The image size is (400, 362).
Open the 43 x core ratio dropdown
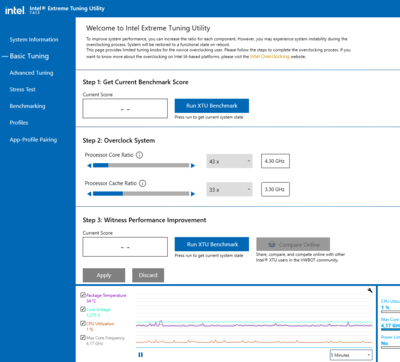tap(229, 161)
